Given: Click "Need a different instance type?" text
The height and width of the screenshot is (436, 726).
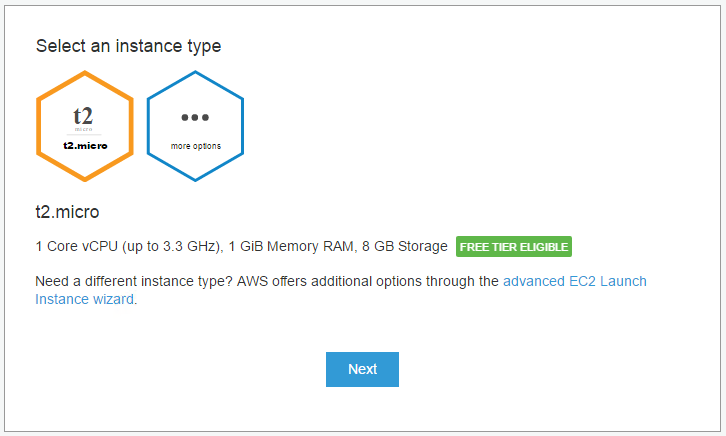Looking at the screenshot, I should pyautogui.click(x=134, y=281).
